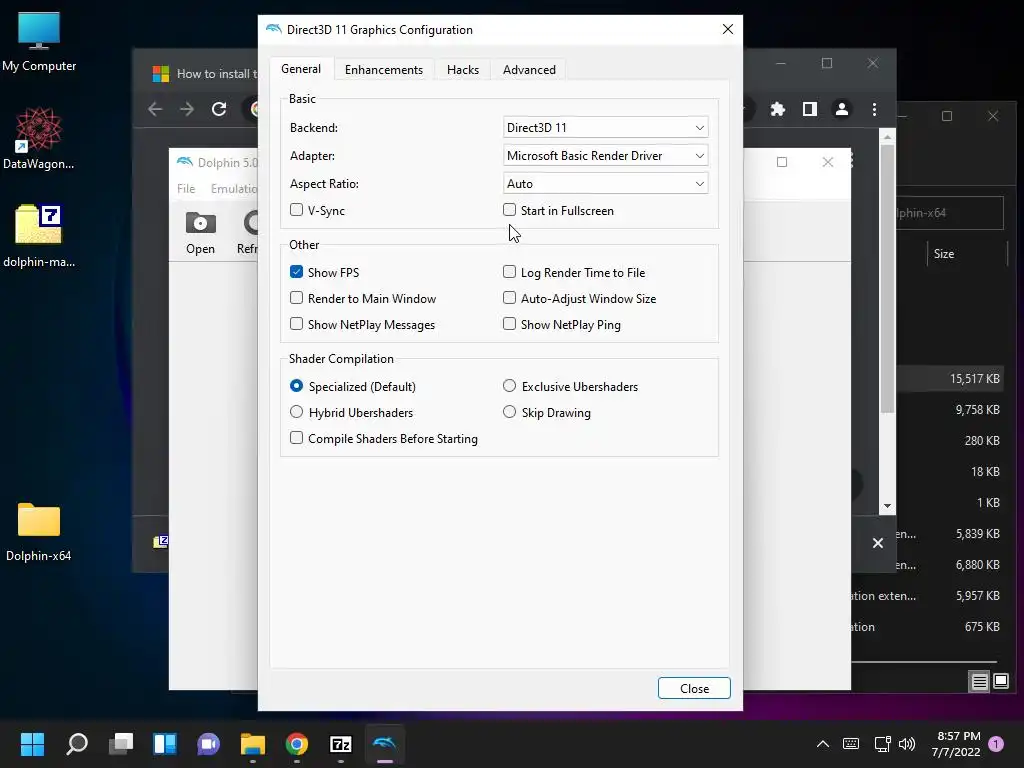This screenshot has height=768, width=1024.
Task: Select Hybrid Ubershaders option
Action: (296, 412)
